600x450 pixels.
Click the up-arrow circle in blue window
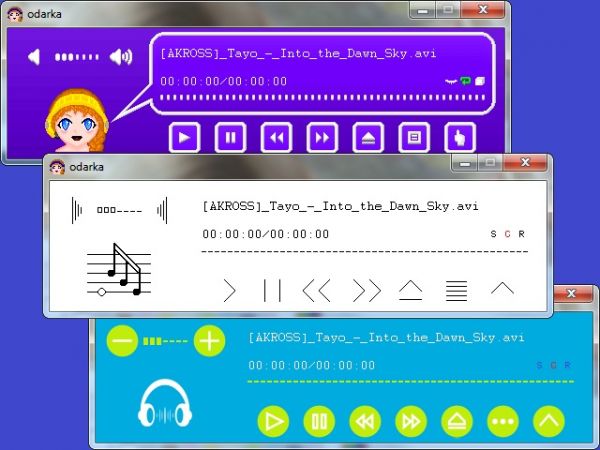(x=549, y=421)
